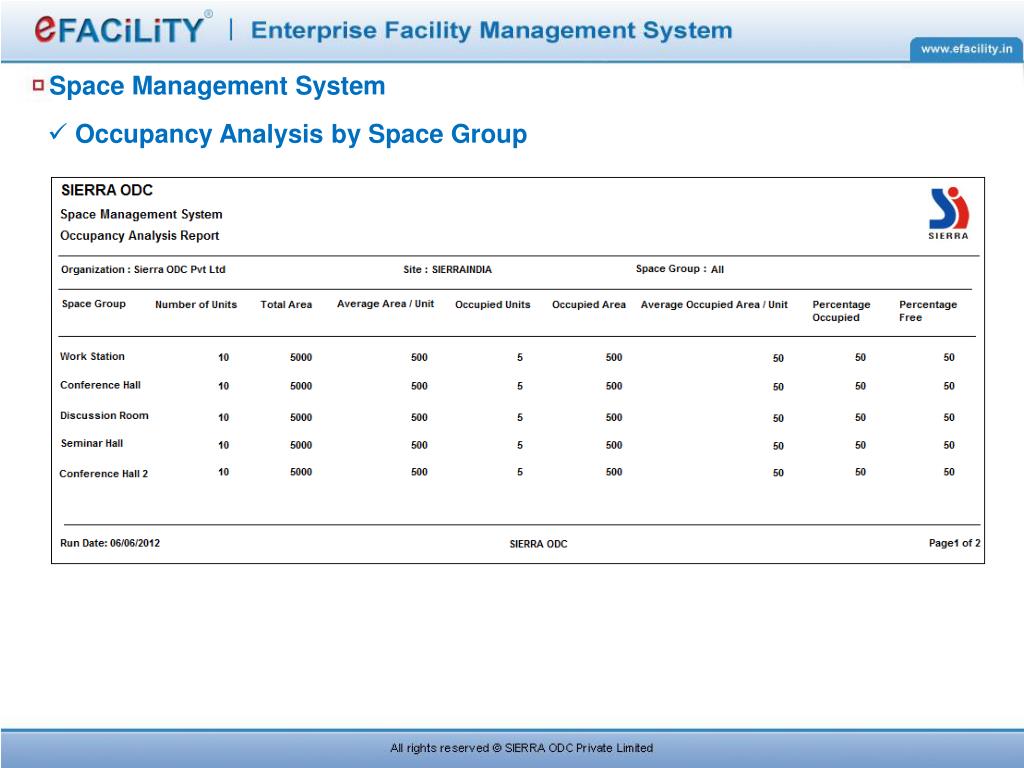Click the 'Occupied Units' column header

pyautogui.click(x=492, y=304)
